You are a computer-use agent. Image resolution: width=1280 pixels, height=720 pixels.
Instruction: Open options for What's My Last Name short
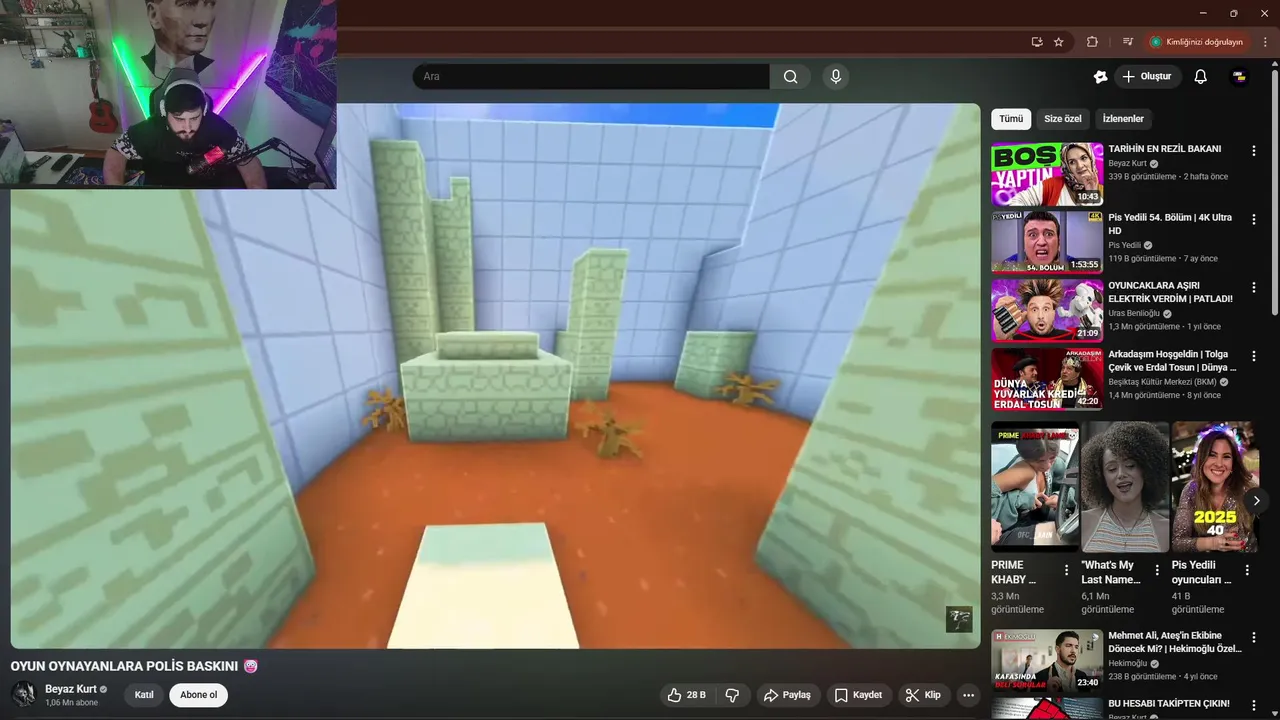(x=1157, y=571)
